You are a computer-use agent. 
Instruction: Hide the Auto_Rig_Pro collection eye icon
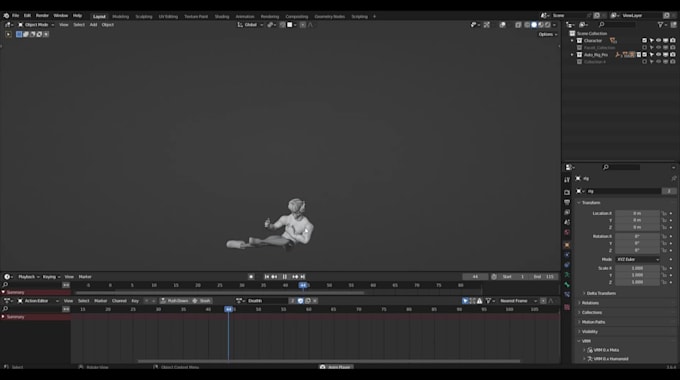(658, 55)
